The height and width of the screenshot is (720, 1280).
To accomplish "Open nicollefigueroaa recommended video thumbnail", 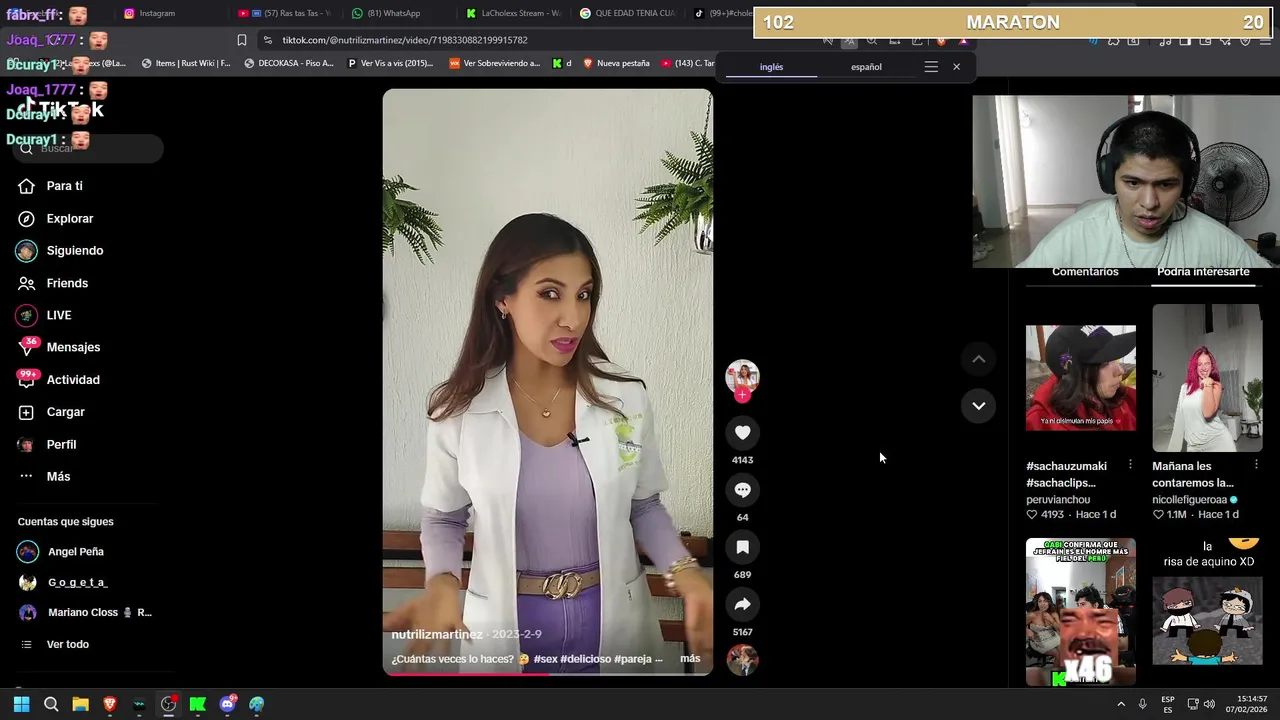I will (1207, 378).
